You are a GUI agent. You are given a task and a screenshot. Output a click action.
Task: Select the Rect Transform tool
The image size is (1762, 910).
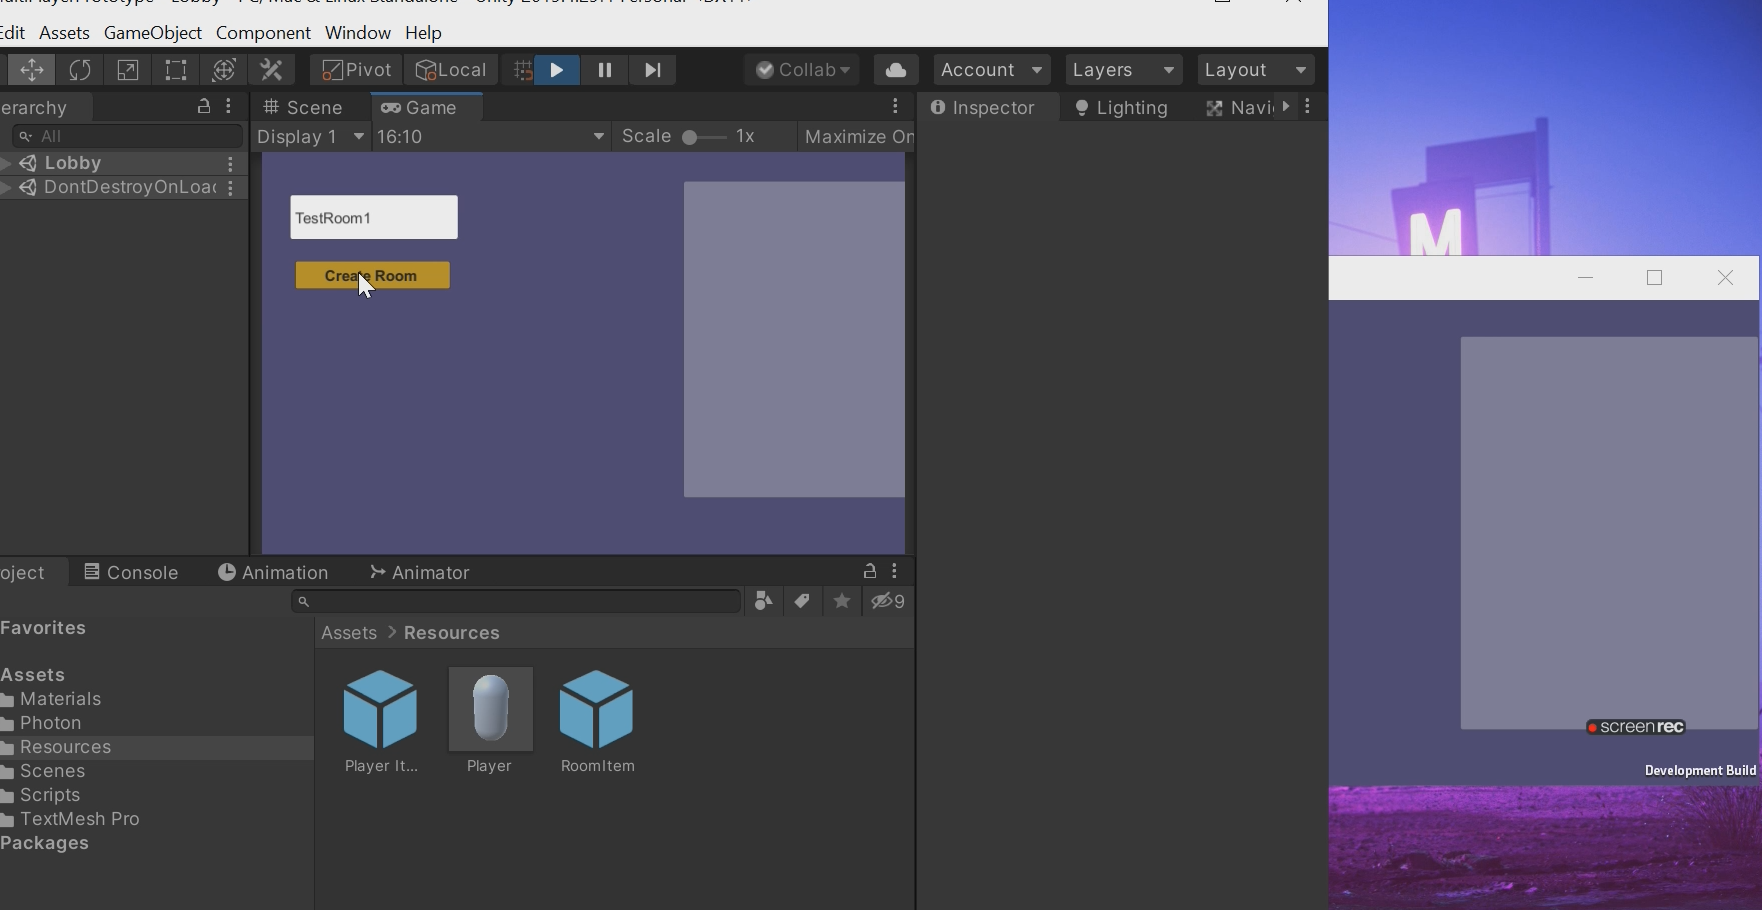(x=176, y=70)
